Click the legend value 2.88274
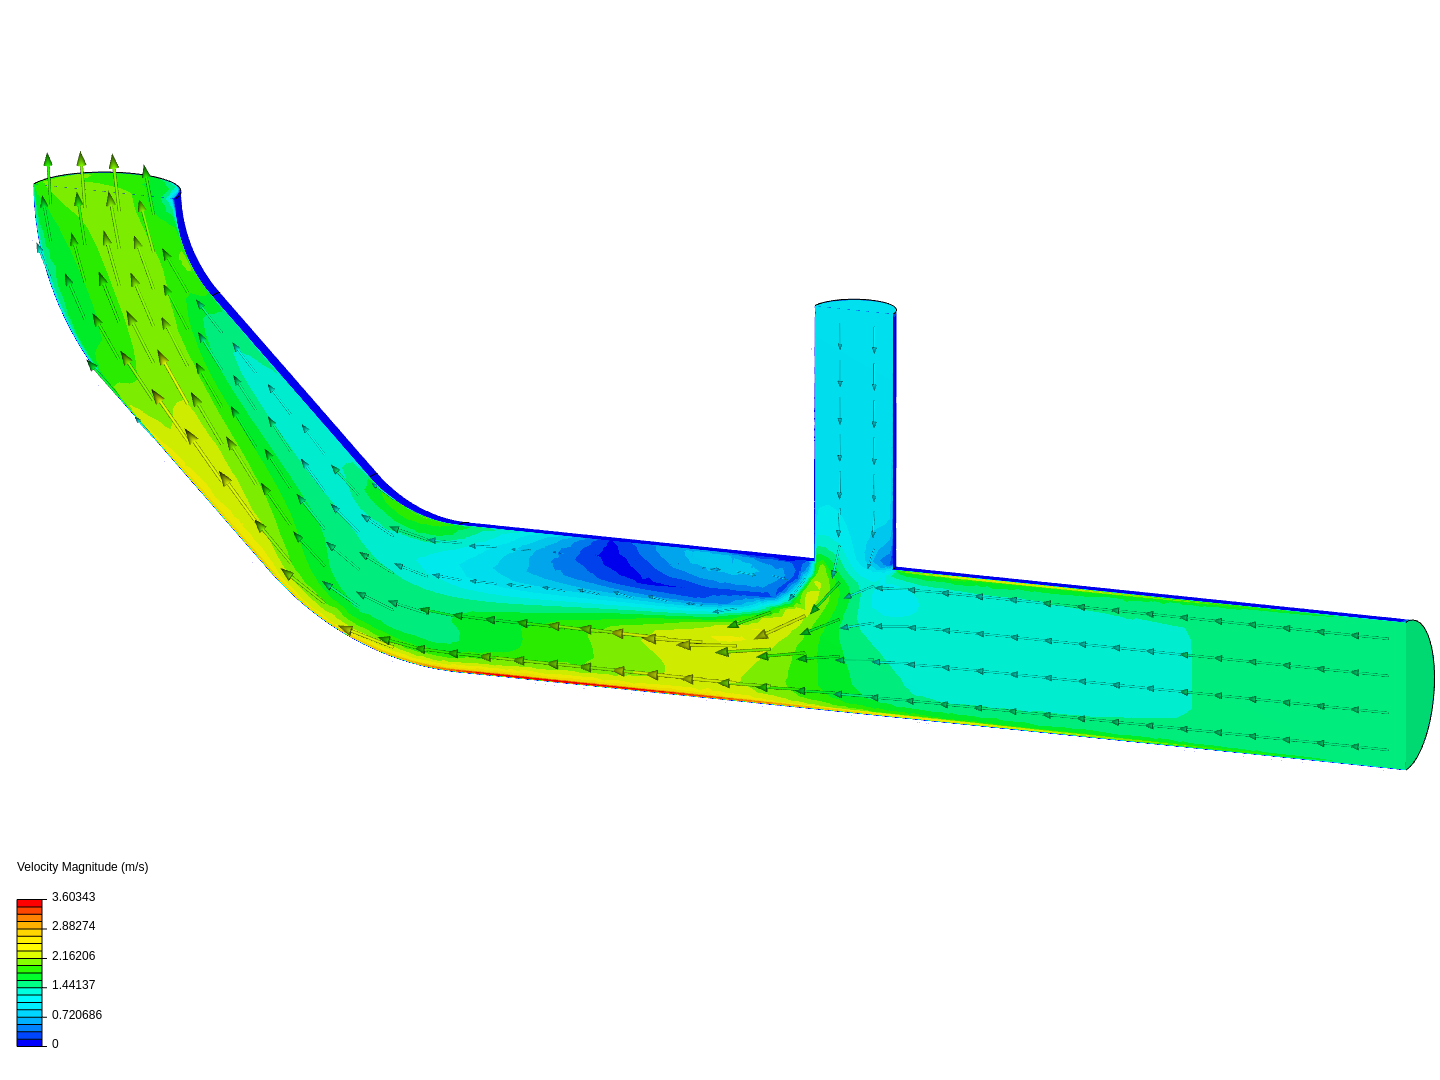 click(73, 926)
